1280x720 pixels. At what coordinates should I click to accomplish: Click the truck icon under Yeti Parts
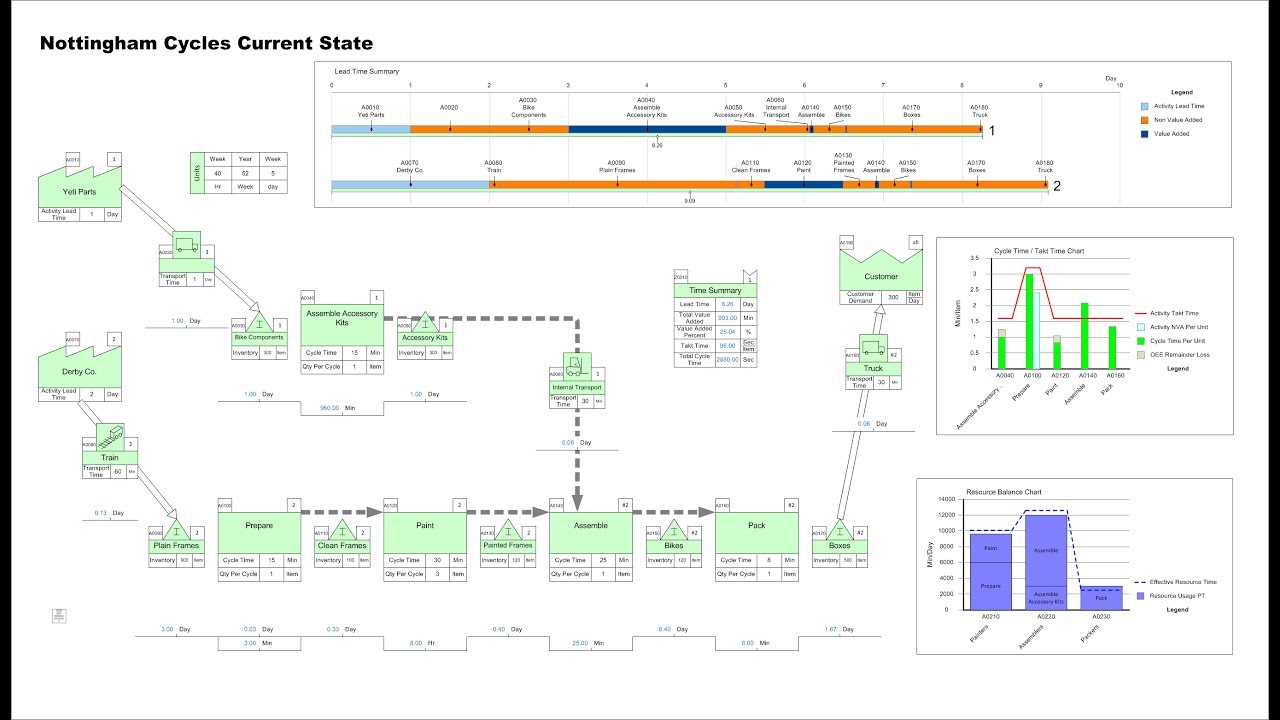pyautogui.click(x=186, y=245)
